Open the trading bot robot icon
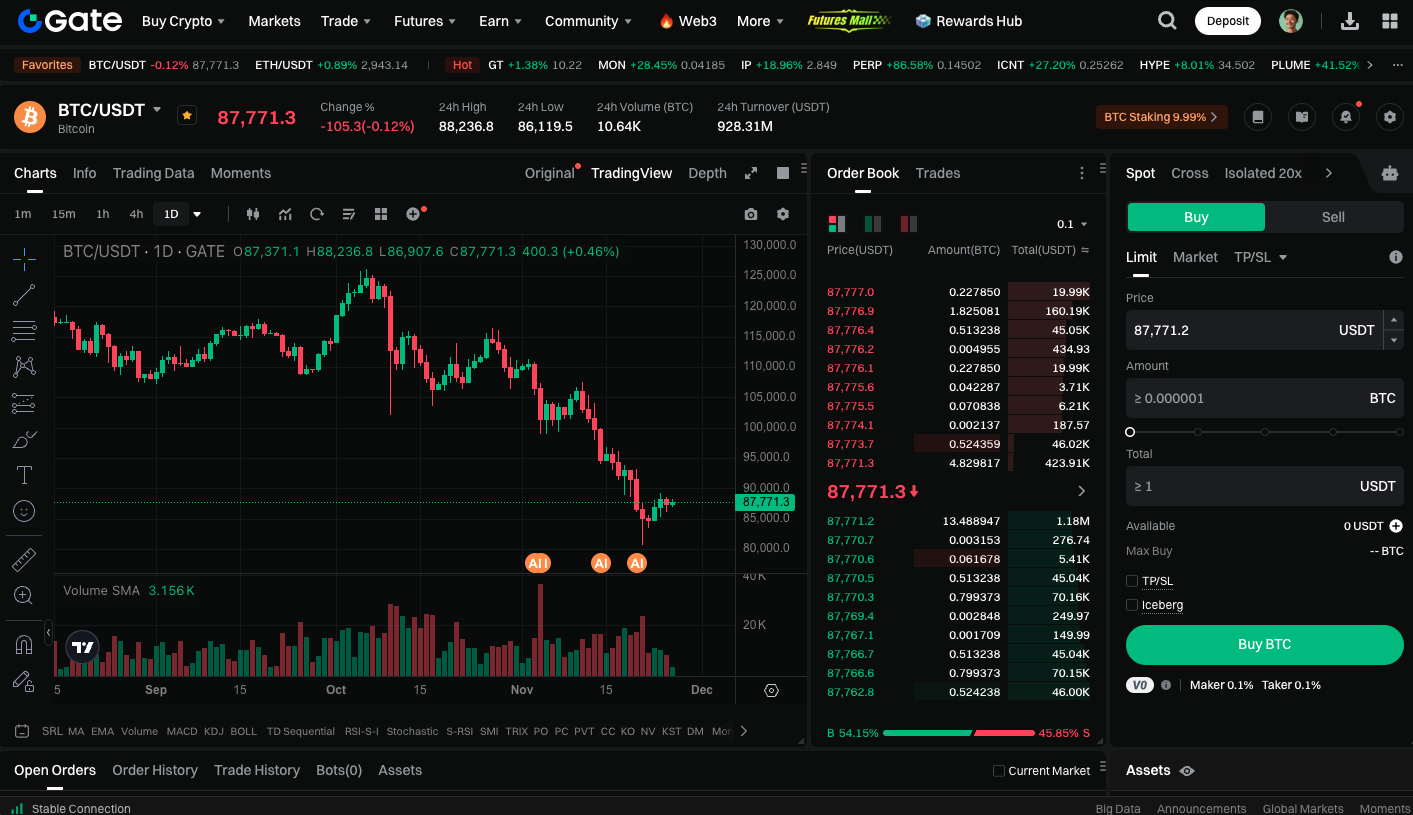1413x815 pixels. click(1389, 173)
